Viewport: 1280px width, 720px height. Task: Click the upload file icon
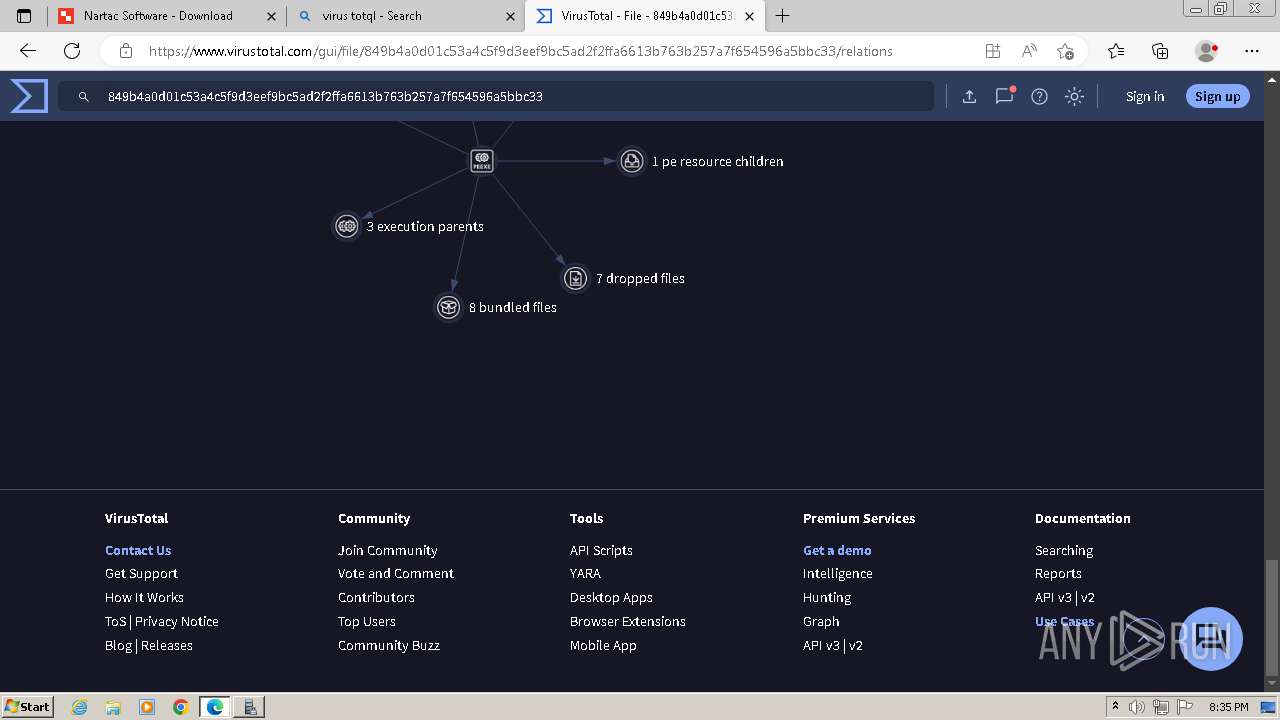tap(969, 96)
